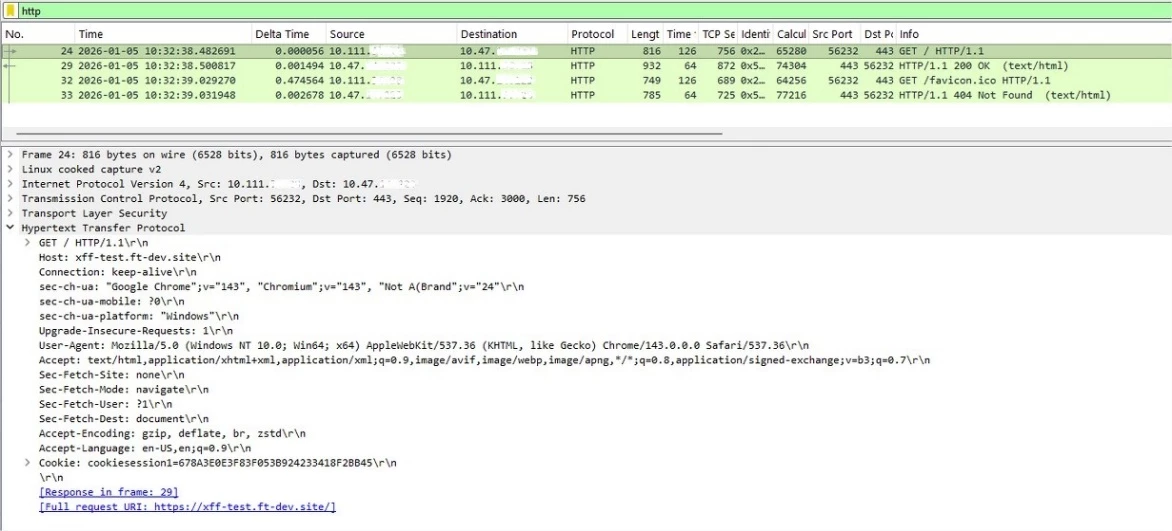The height and width of the screenshot is (531, 1172).
Task: Sort packets by No. column header
Action: (38, 34)
